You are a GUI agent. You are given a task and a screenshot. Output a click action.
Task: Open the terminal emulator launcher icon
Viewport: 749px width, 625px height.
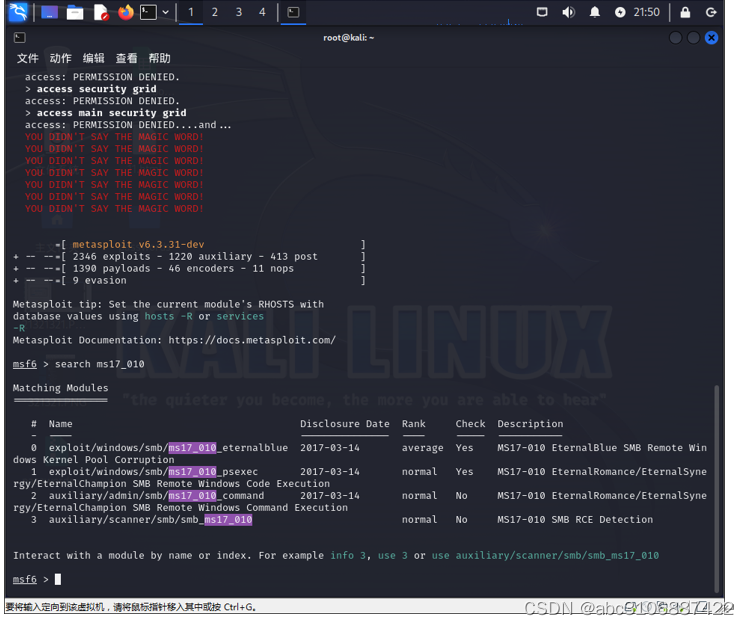(148, 12)
